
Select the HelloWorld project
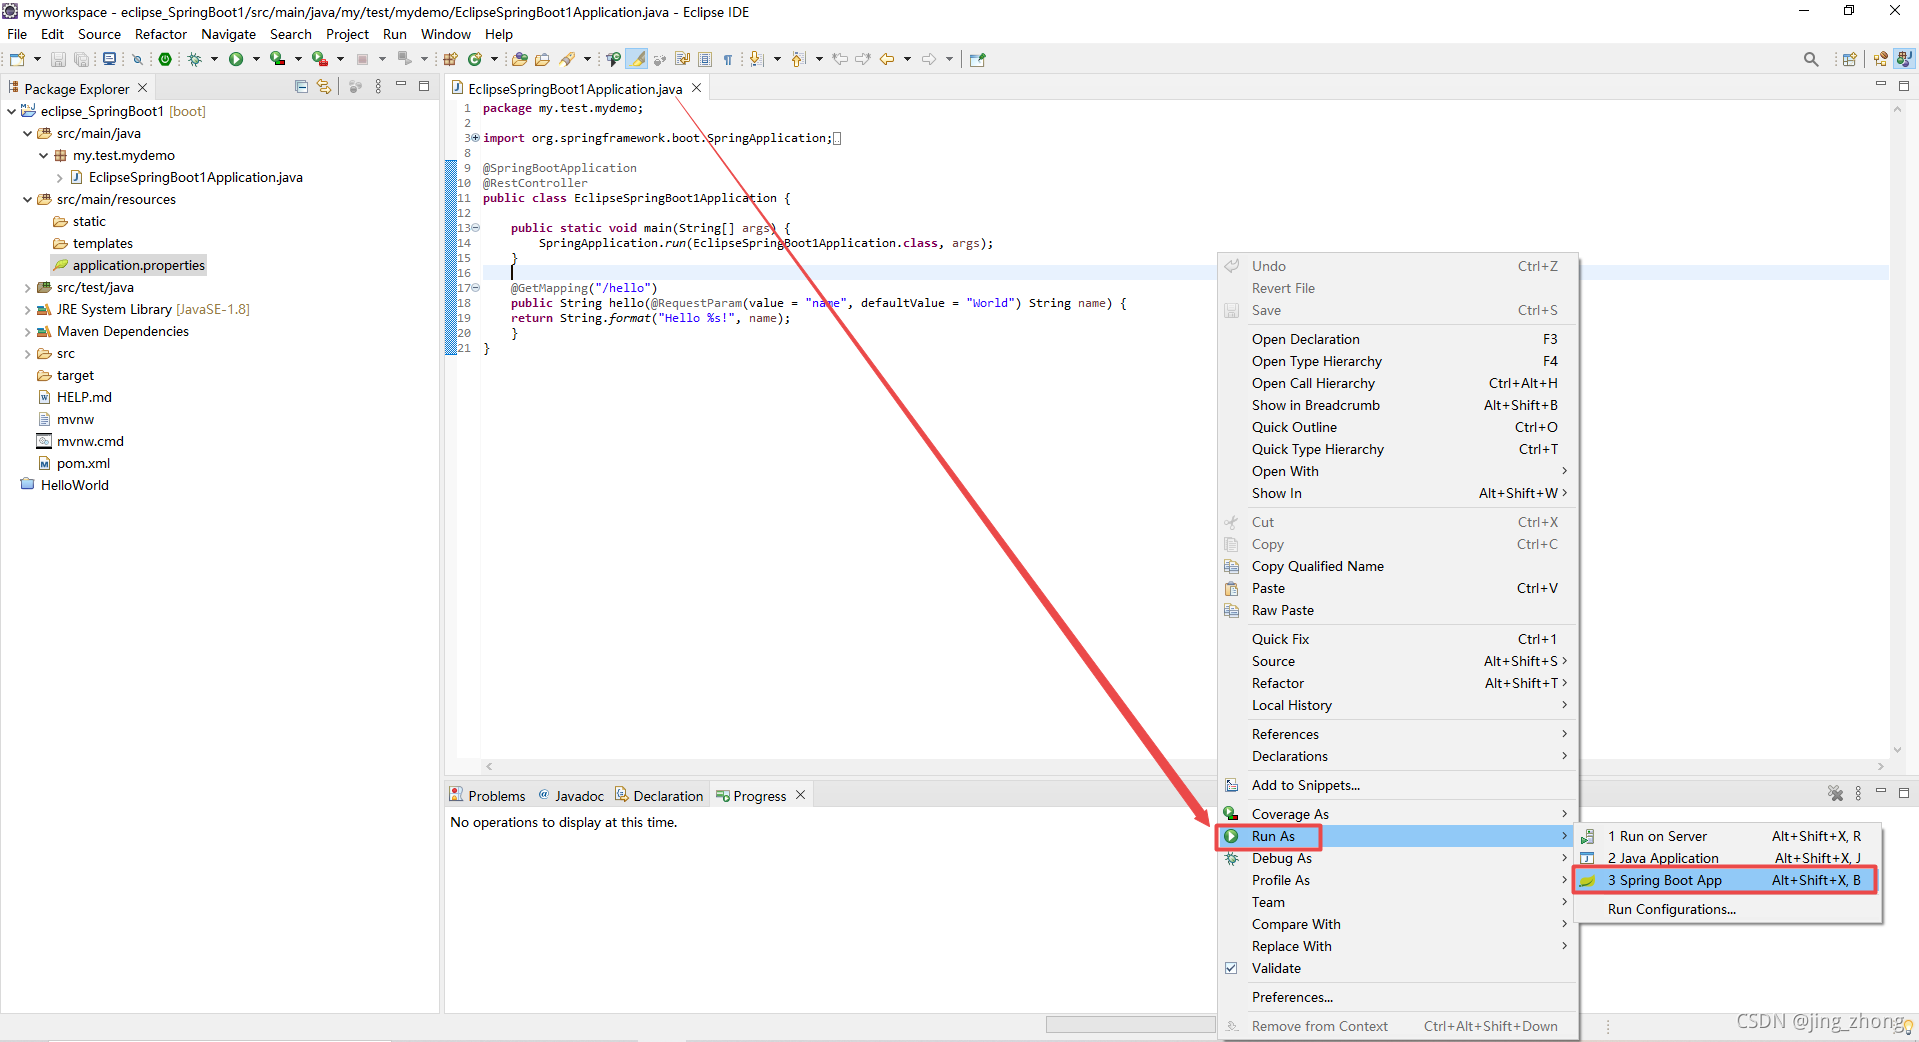click(65, 485)
